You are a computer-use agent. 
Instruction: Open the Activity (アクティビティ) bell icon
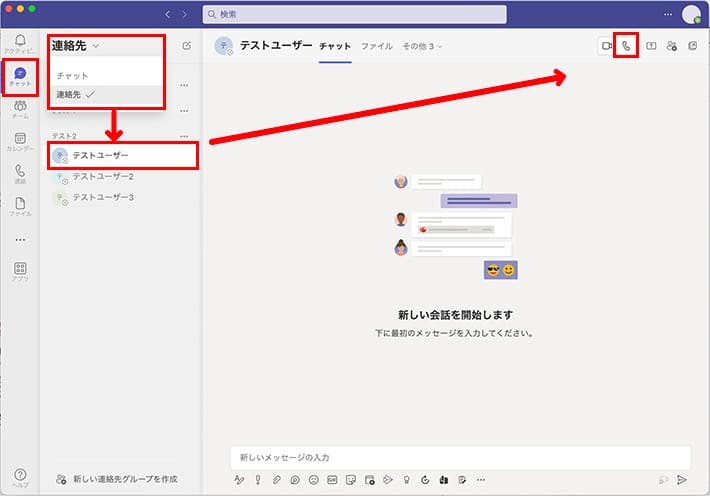click(20, 41)
